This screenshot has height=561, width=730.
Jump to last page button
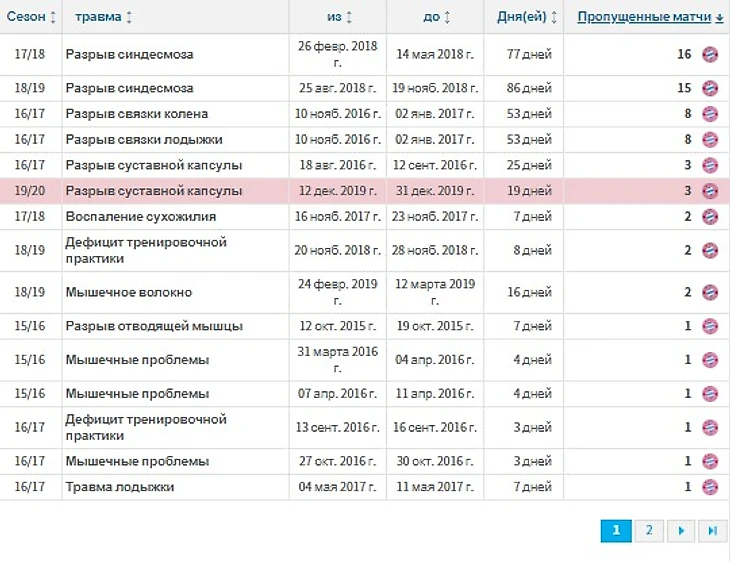pos(712,531)
